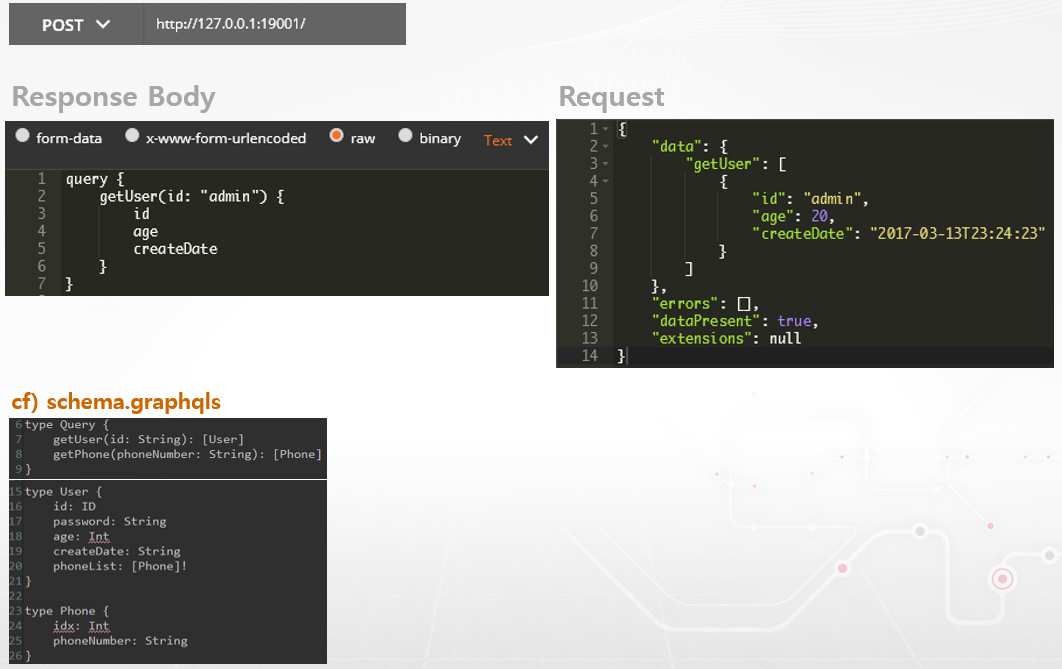Image resolution: width=1062 pixels, height=669 pixels.
Task: Click the getUser(id: "admin") query line
Action: tap(191, 197)
